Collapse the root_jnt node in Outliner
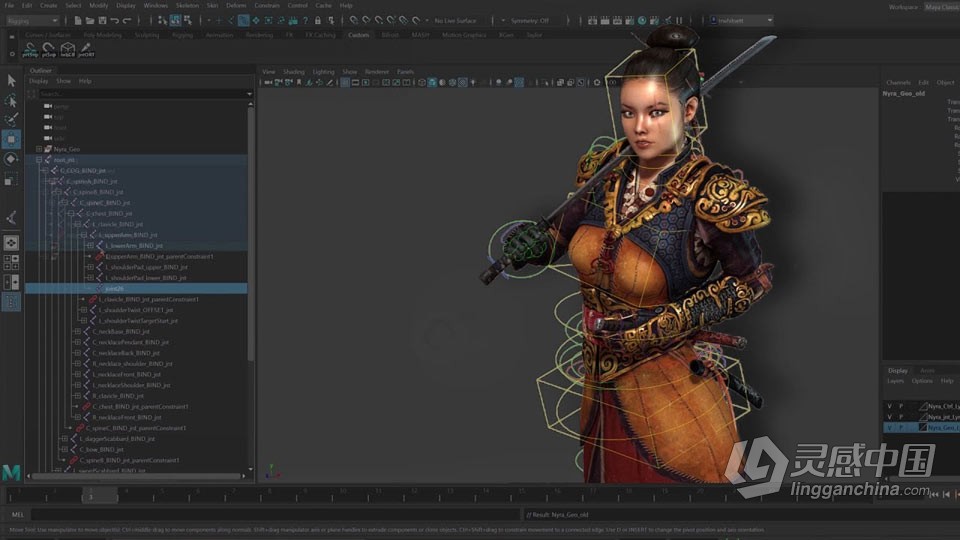This screenshot has height=540, width=960. point(39,160)
